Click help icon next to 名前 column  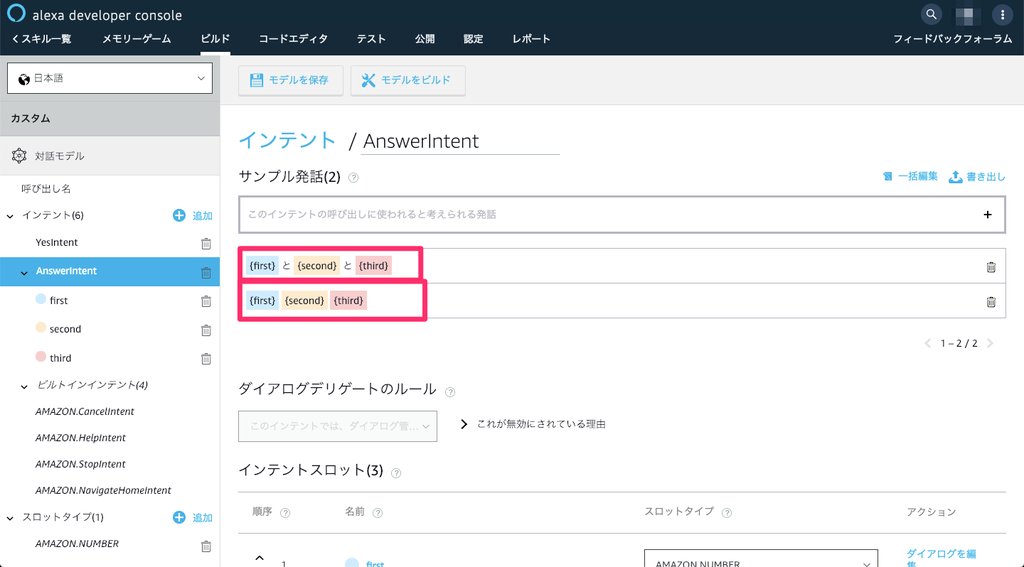[377, 513]
